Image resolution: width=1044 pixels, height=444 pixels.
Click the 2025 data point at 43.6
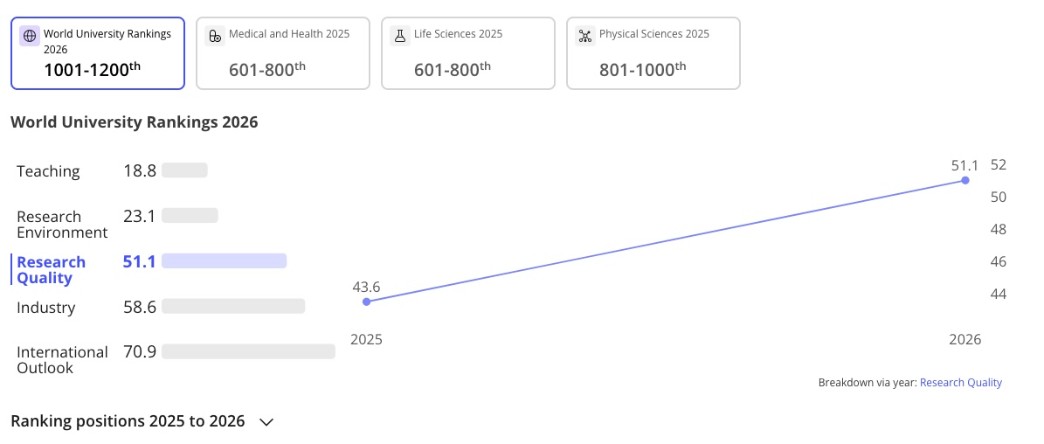pyautogui.click(x=366, y=301)
